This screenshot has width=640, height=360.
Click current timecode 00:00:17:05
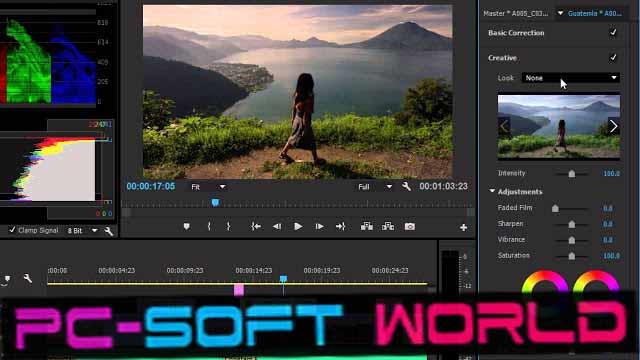pyautogui.click(x=151, y=187)
